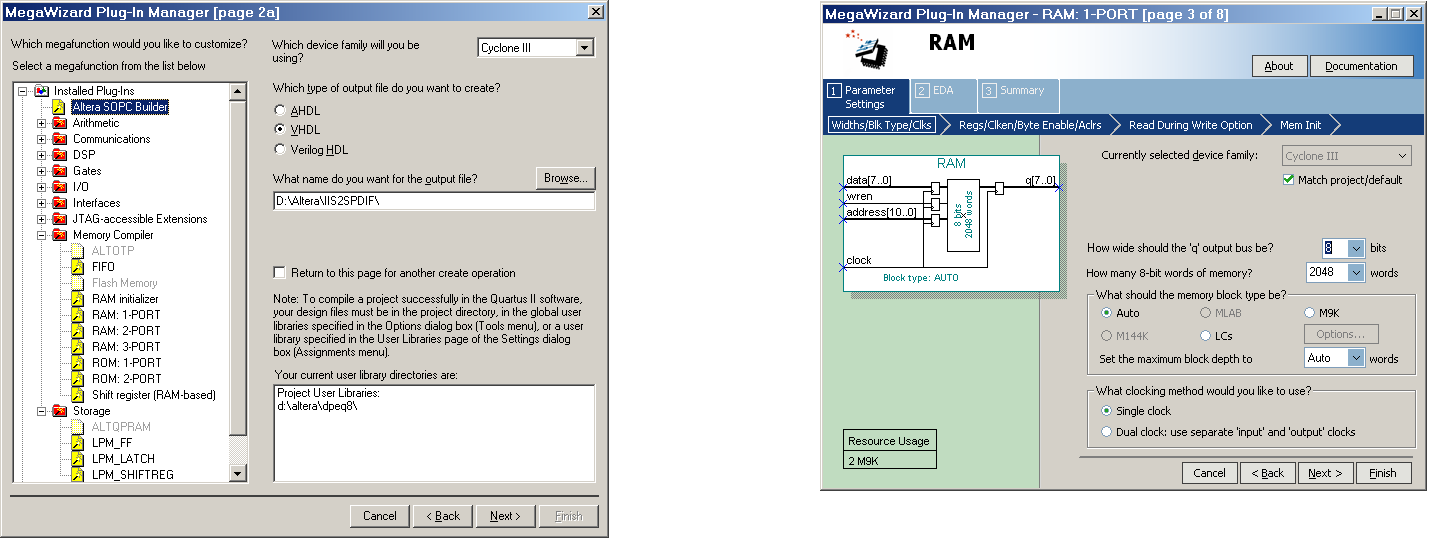
Task: Click the ROM: 2-PORT megafunction icon
Action: tap(79, 379)
